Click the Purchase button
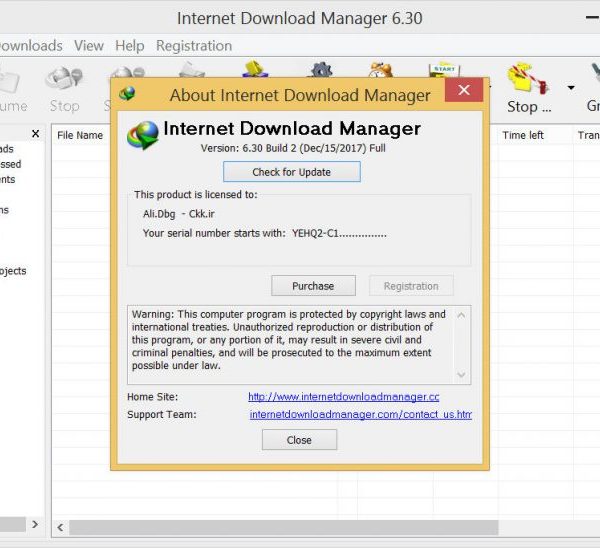600x548 pixels. point(313,286)
